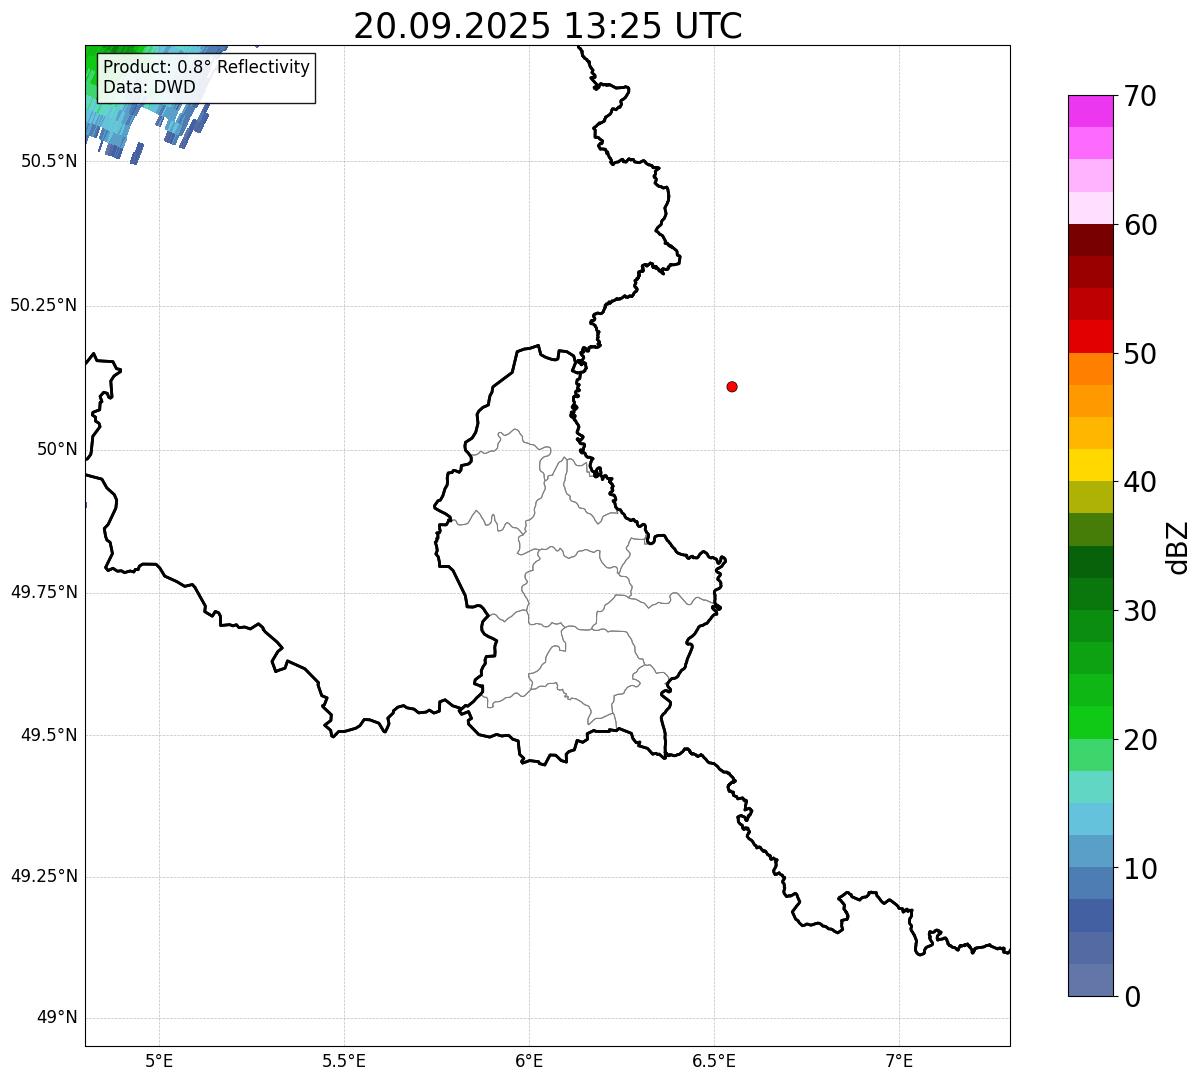Click the colorbar tick value 60
The height and width of the screenshot is (1081, 1202).
coord(1140,226)
